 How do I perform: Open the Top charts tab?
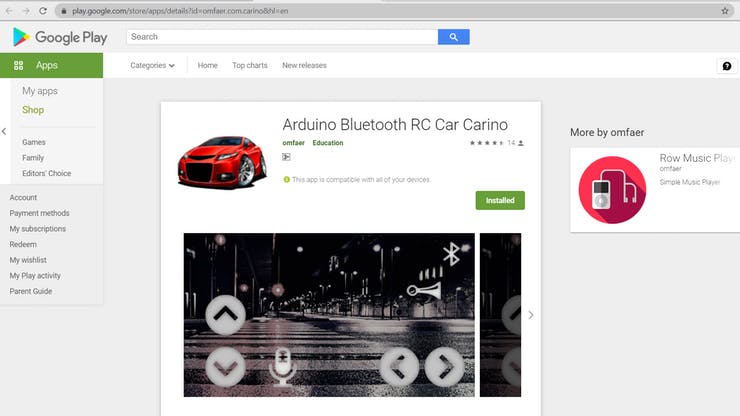coord(250,65)
